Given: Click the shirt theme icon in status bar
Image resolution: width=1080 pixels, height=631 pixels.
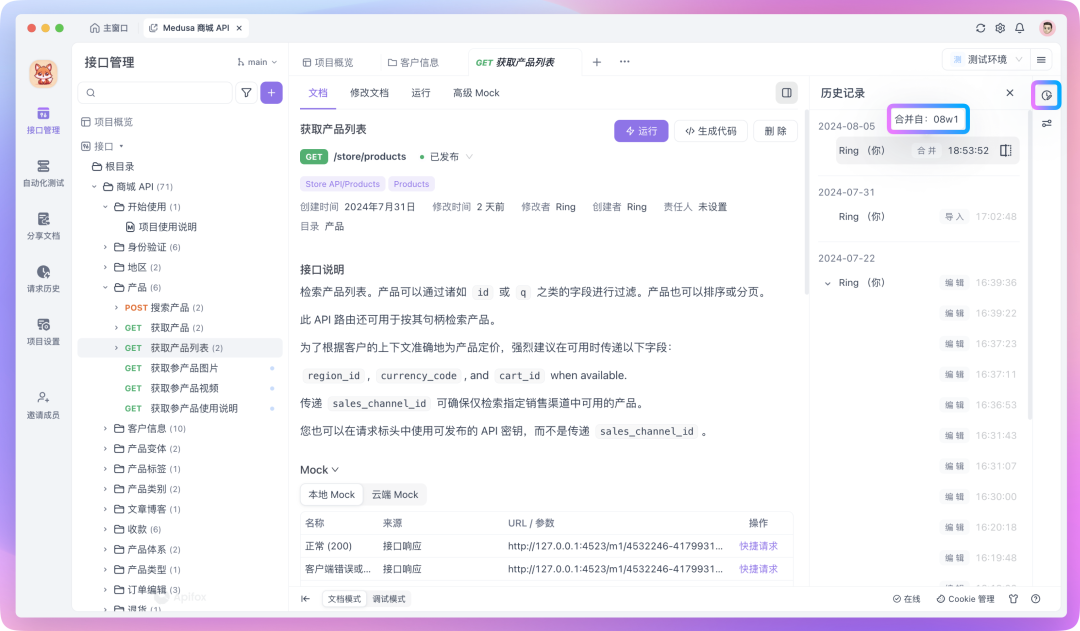Looking at the screenshot, I should pos(1013,599).
